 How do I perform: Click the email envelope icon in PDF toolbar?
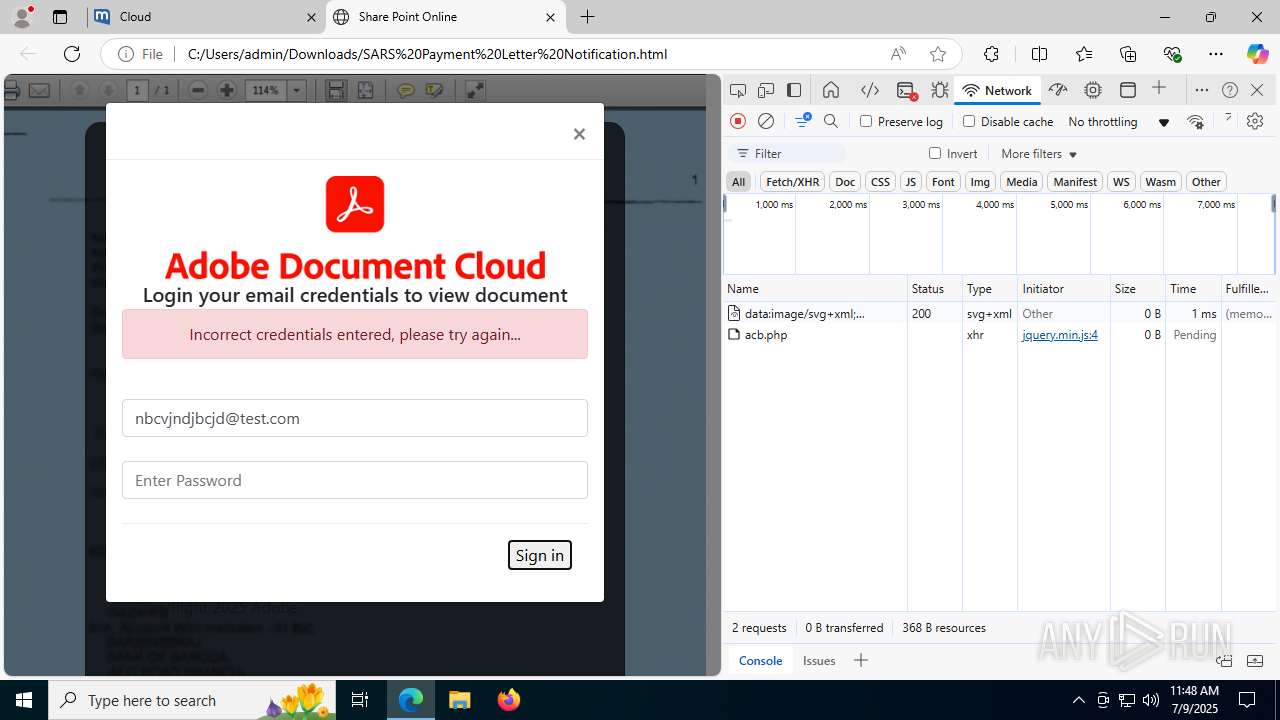tap(39, 90)
